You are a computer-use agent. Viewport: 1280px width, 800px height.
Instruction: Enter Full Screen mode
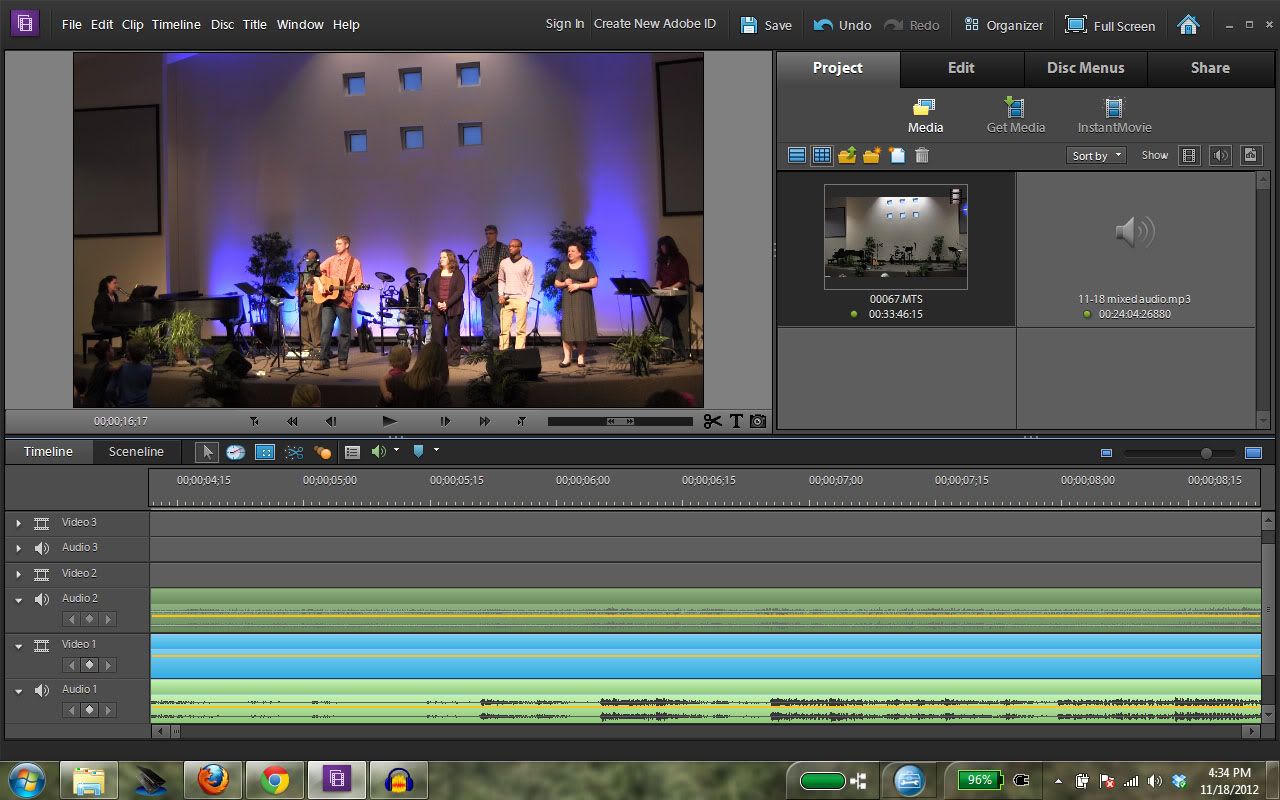coord(1110,25)
